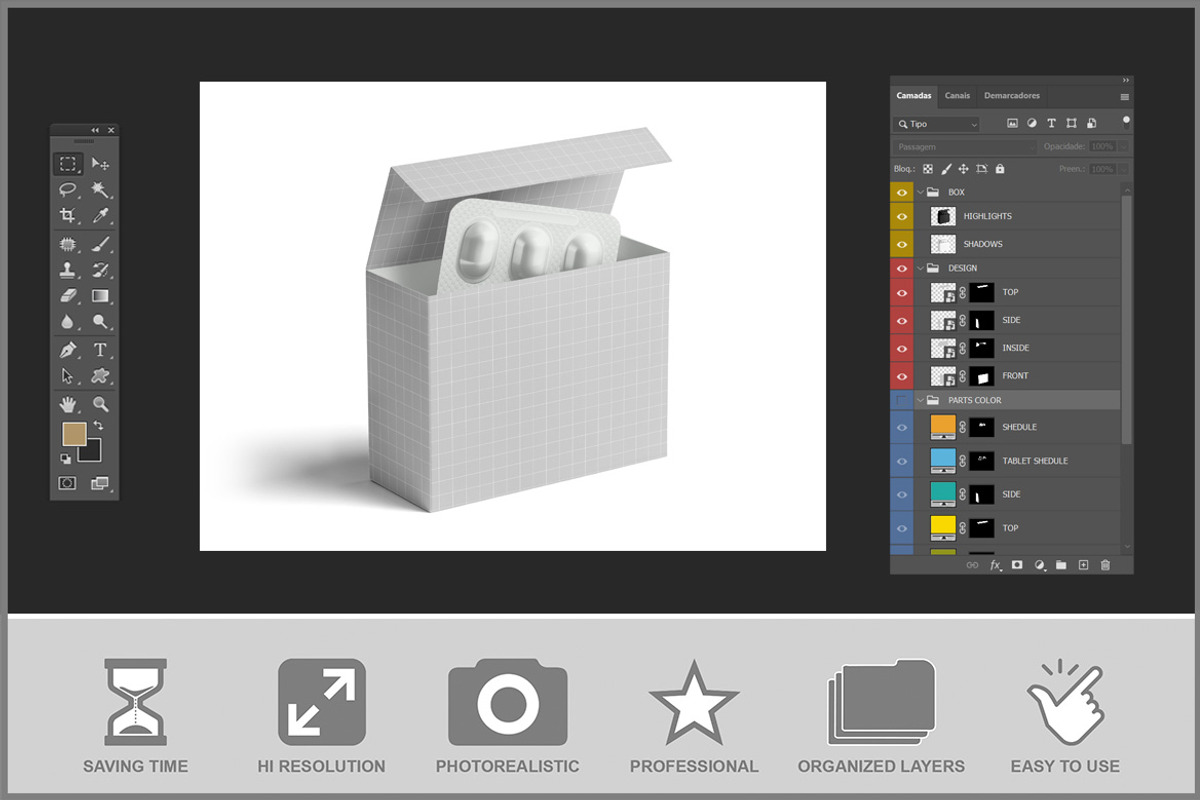Image resolution: width=1200 pixels, height=800 pixels.
Task: Hide the SHADOWS layer
Action: [x=902, y=244]
